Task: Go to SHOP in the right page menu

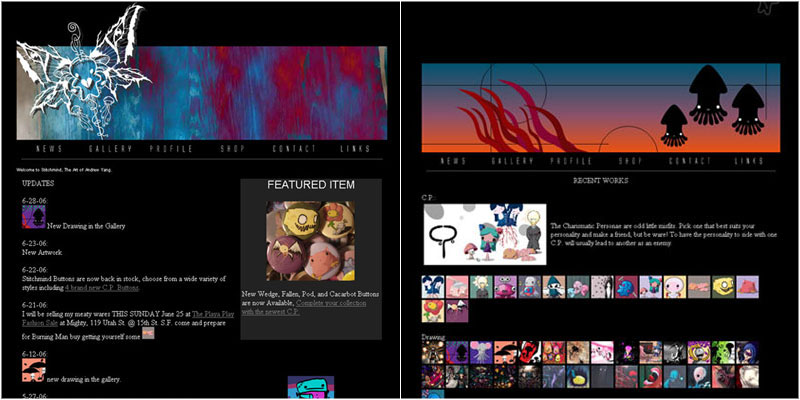Action: 631,161
